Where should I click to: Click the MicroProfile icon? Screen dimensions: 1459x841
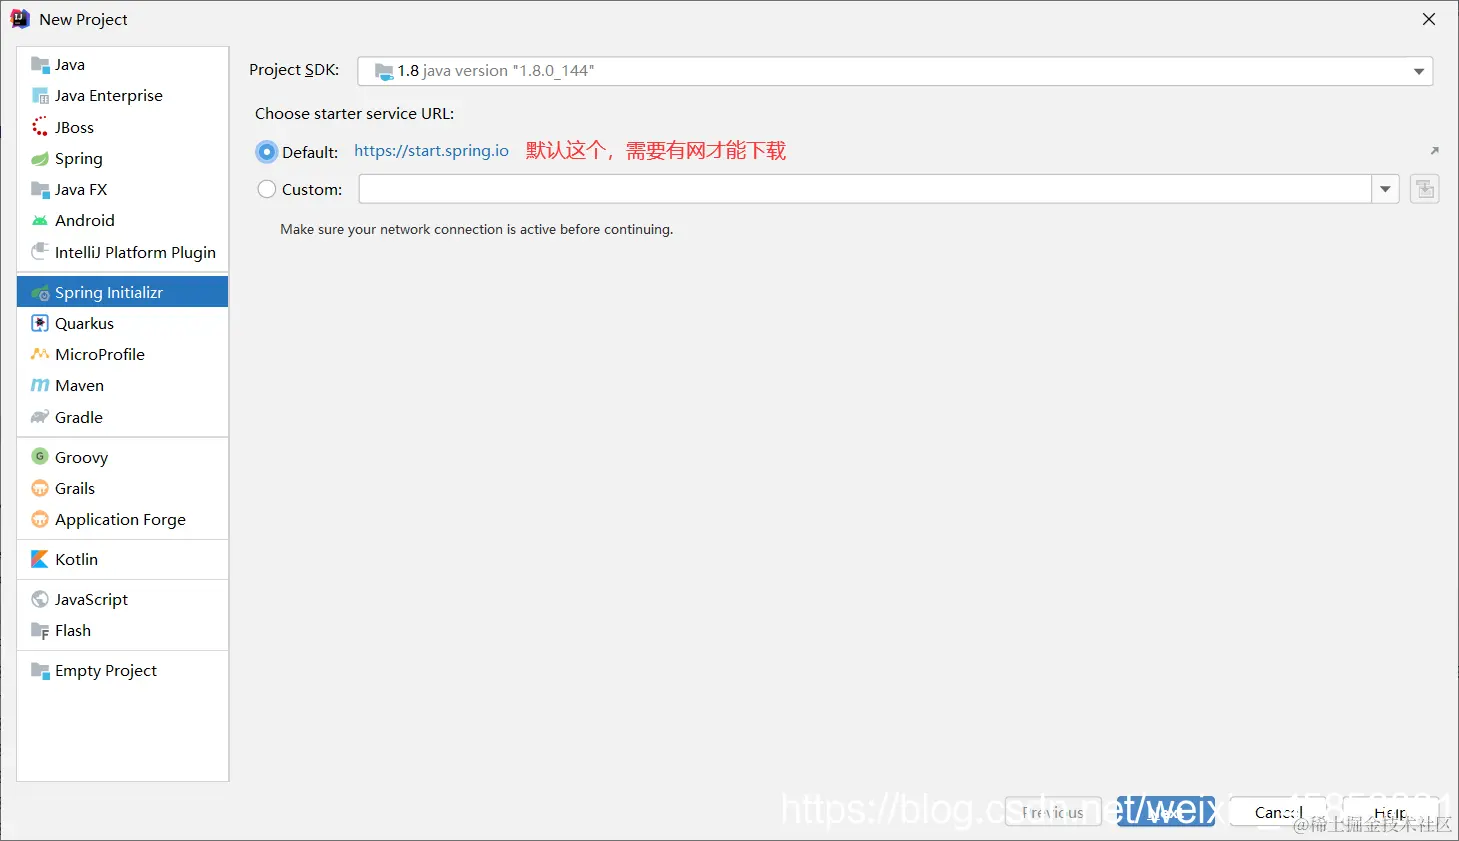(40, 355)
